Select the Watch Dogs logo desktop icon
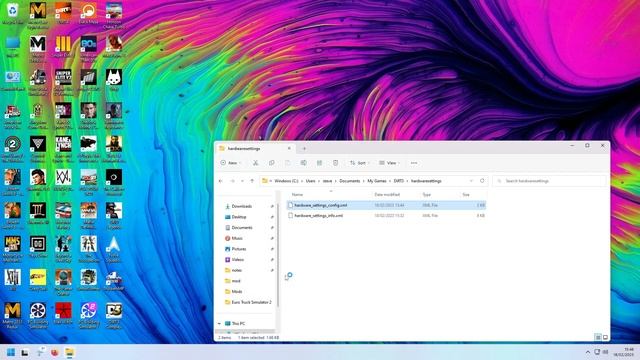This screenshot has width=640, height=360. (x=63, y=182)
